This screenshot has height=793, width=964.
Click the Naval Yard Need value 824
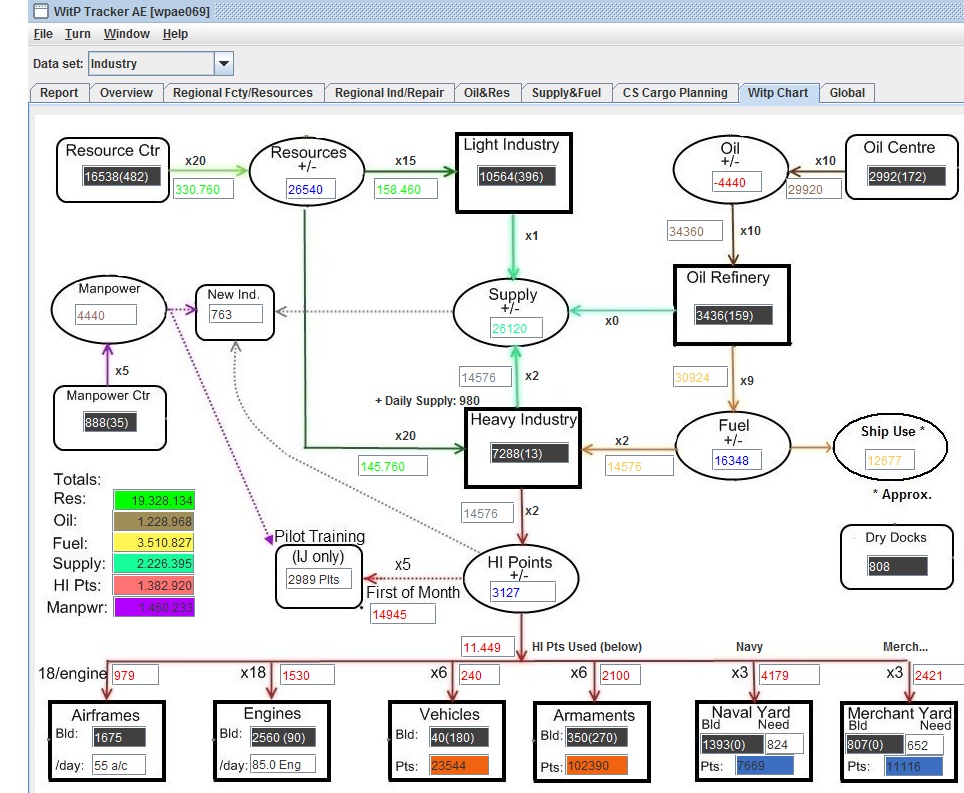784,744
